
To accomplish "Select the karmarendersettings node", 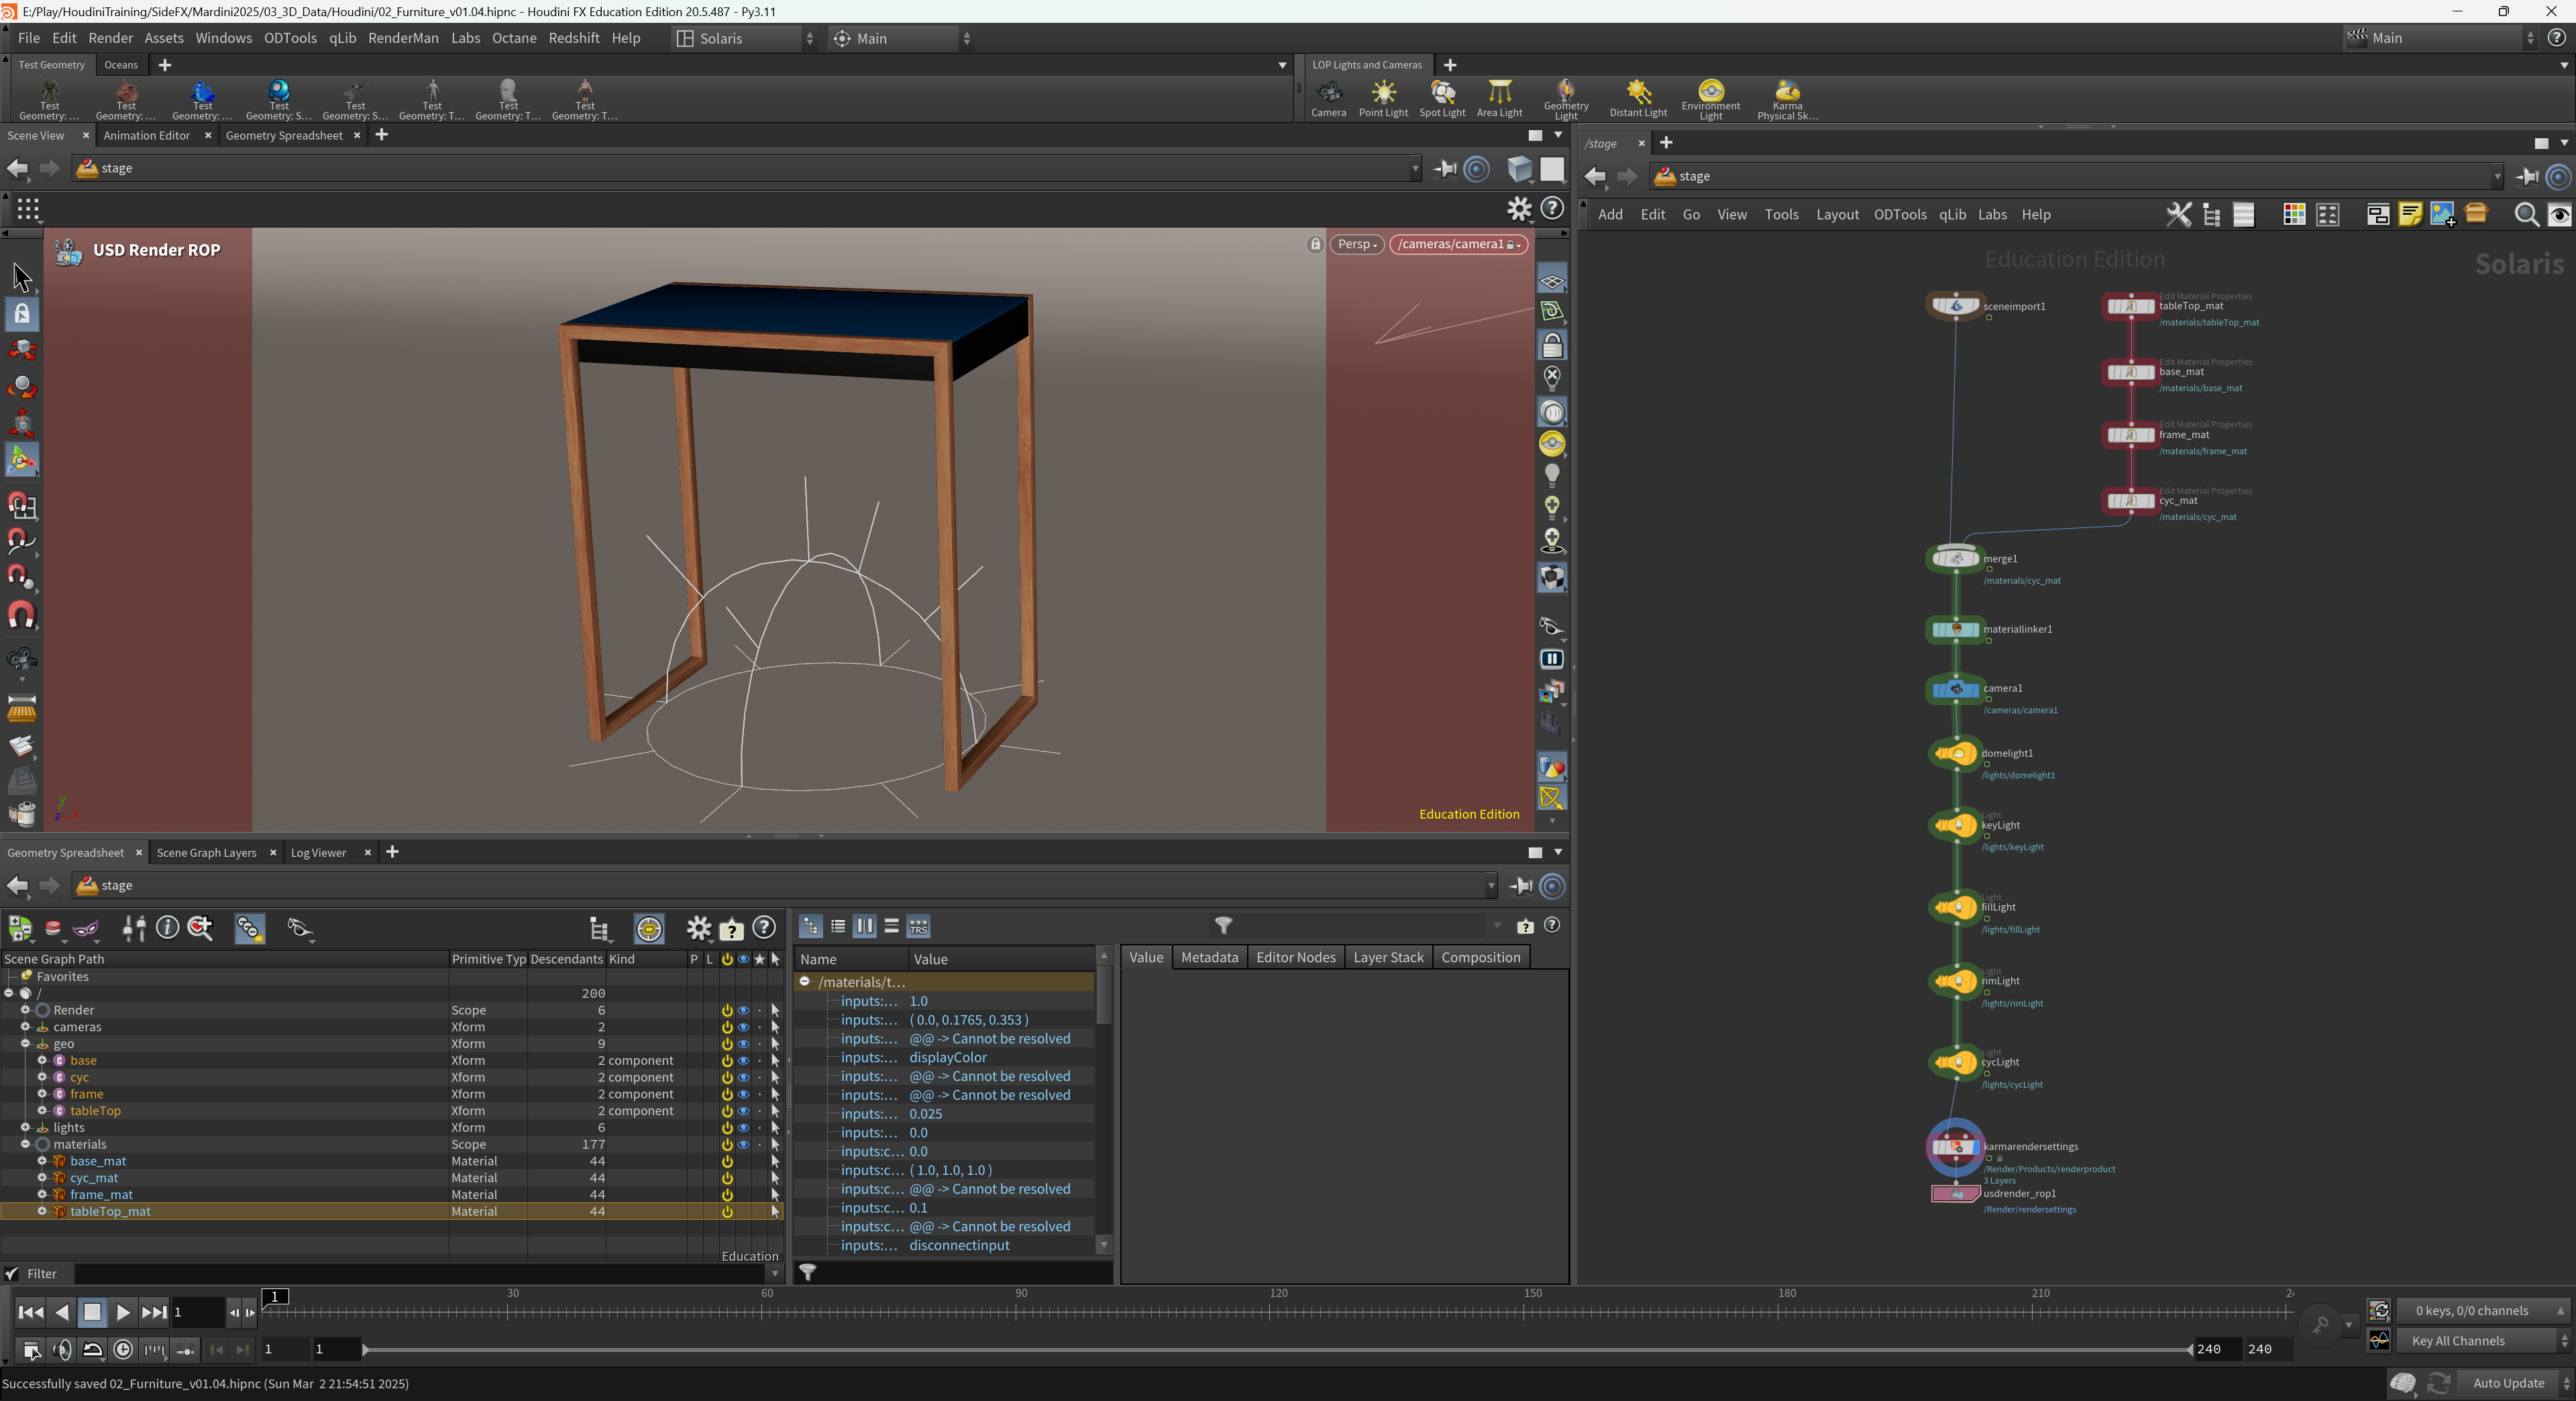I will 1955,1147.
